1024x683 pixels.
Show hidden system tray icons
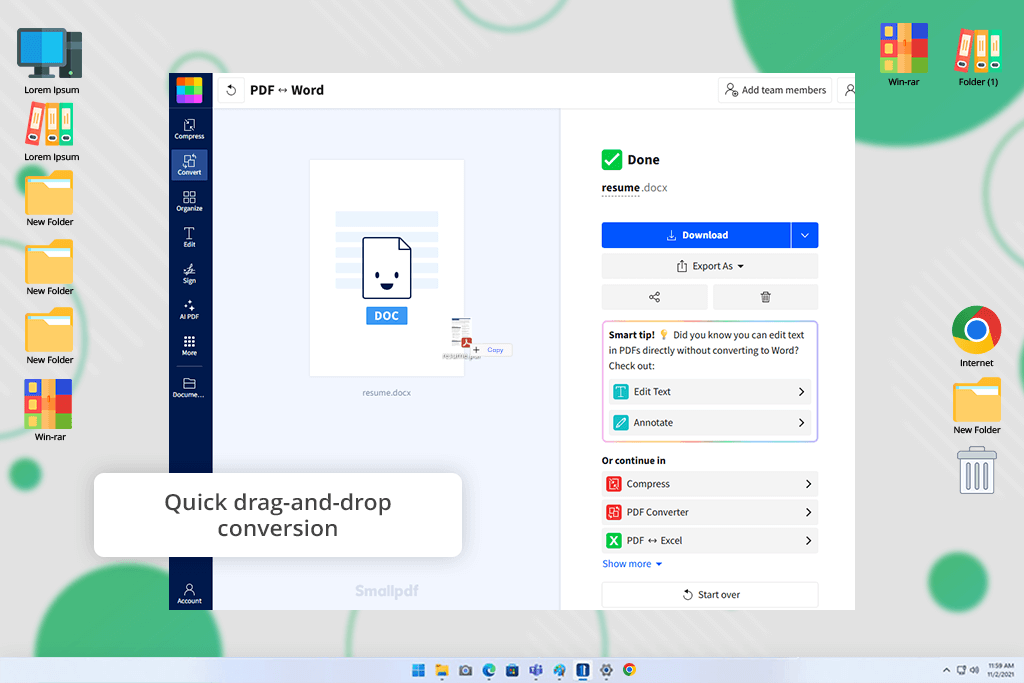[946, 670]
